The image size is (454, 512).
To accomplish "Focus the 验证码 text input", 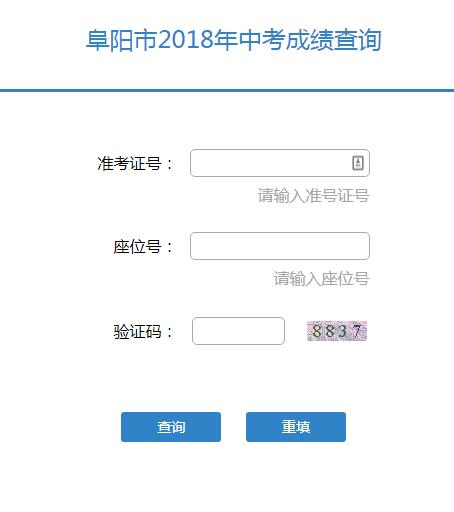I will [238, 331].
